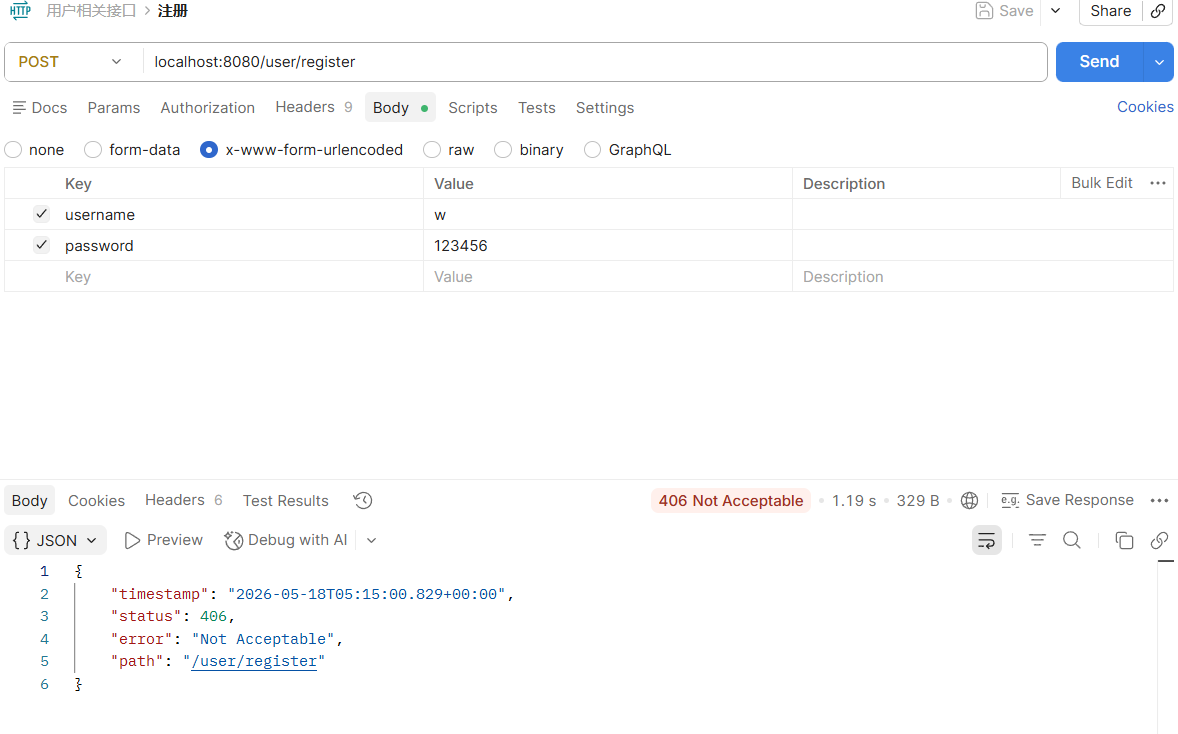Toggle word wrap in response body

tap(986, 540)
